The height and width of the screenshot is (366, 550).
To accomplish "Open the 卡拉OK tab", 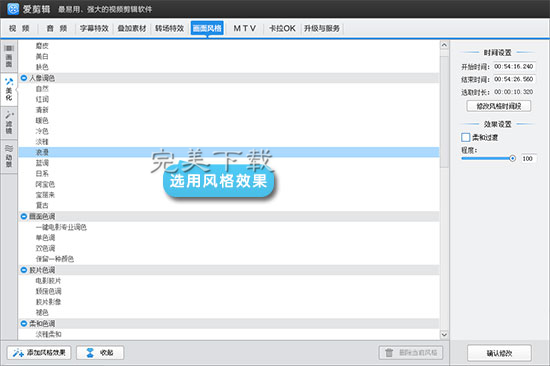I will pos(282,28).
